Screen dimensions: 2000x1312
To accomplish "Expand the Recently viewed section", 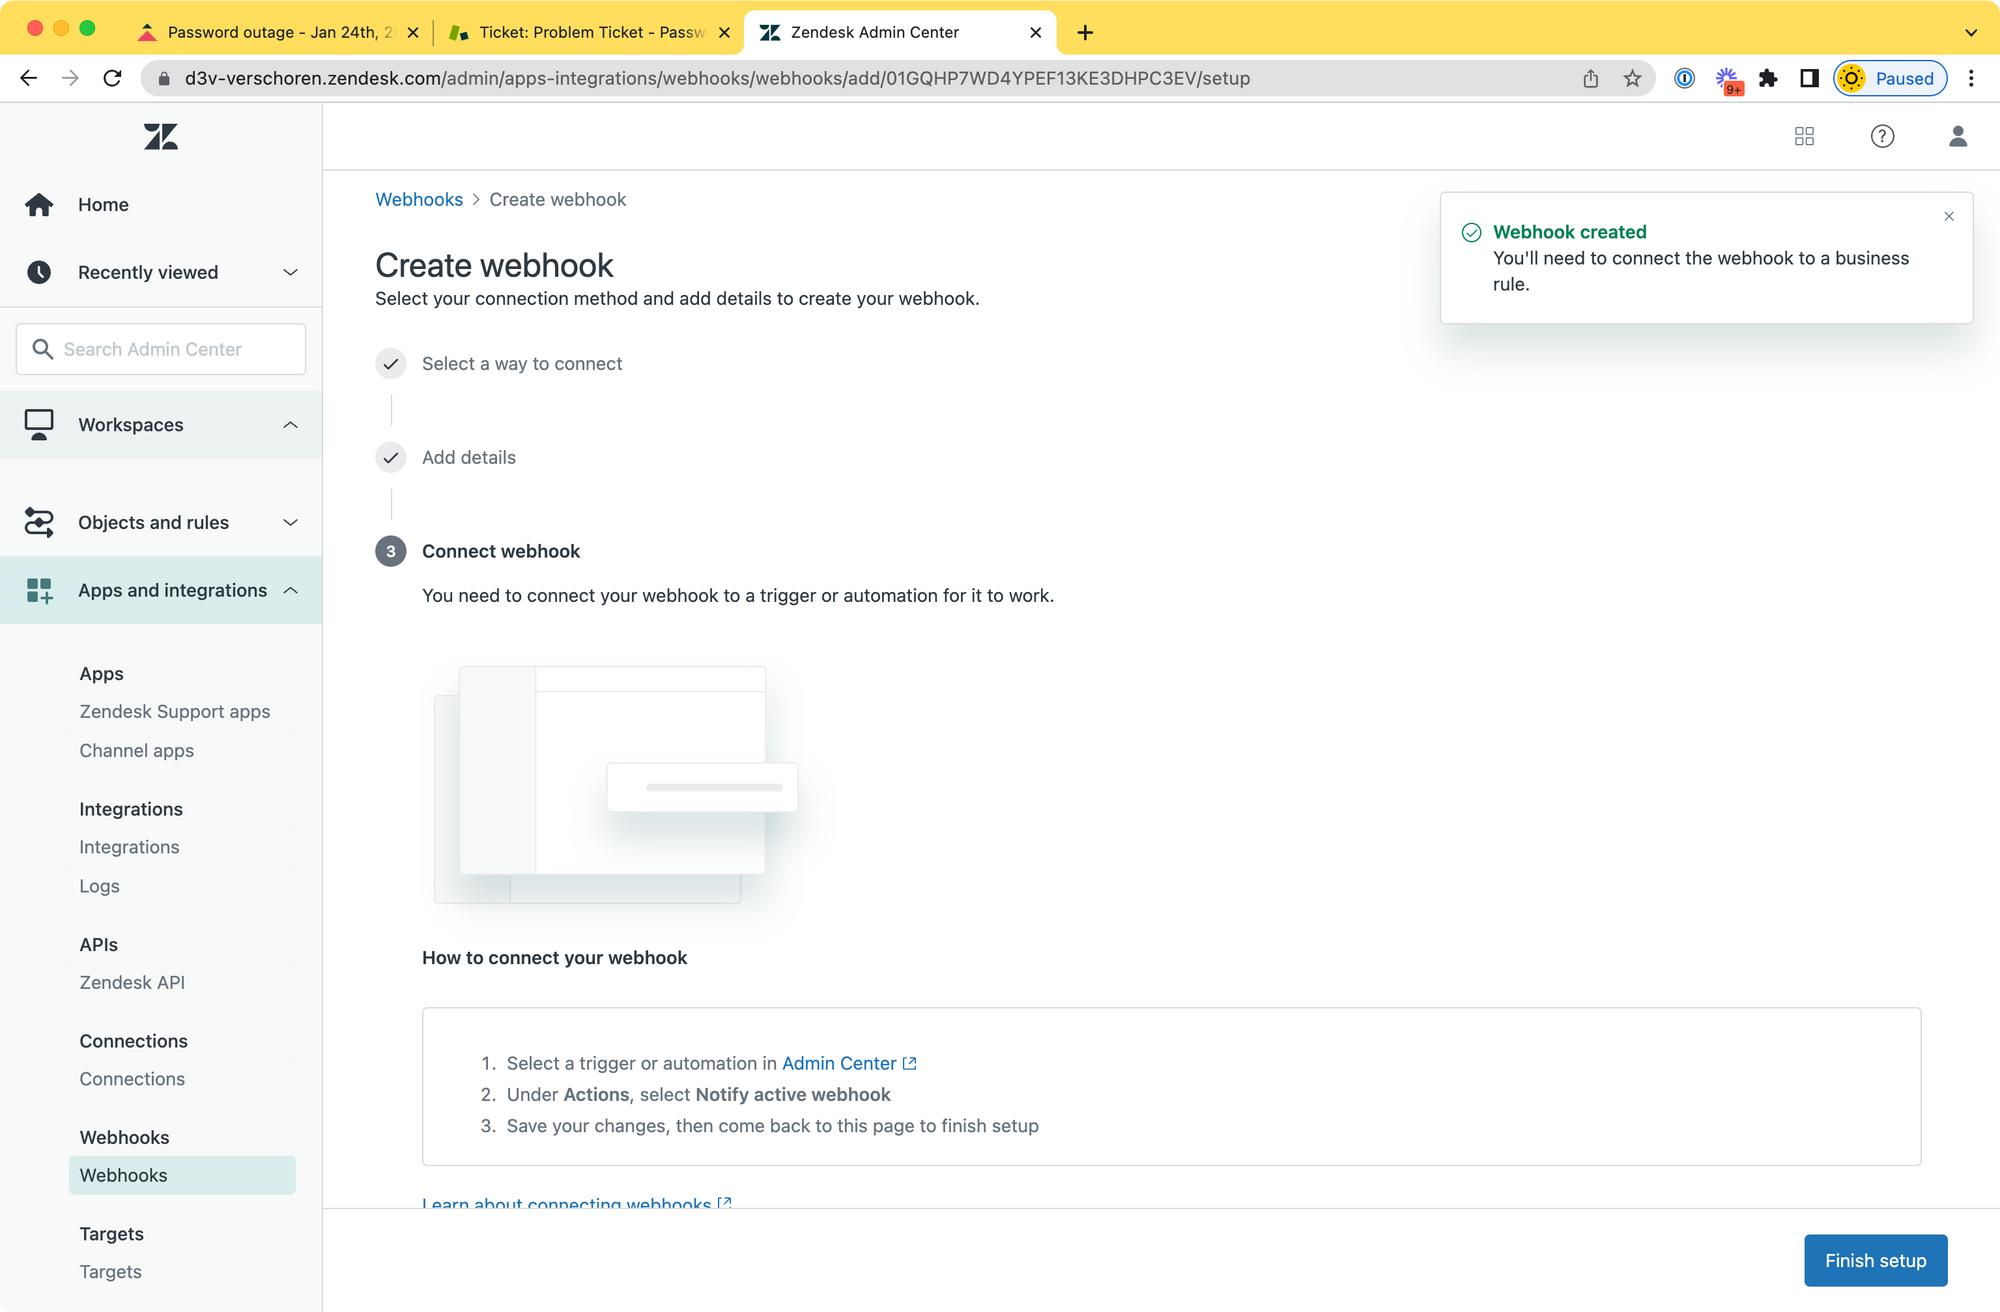I will click(x=290, y=273).
